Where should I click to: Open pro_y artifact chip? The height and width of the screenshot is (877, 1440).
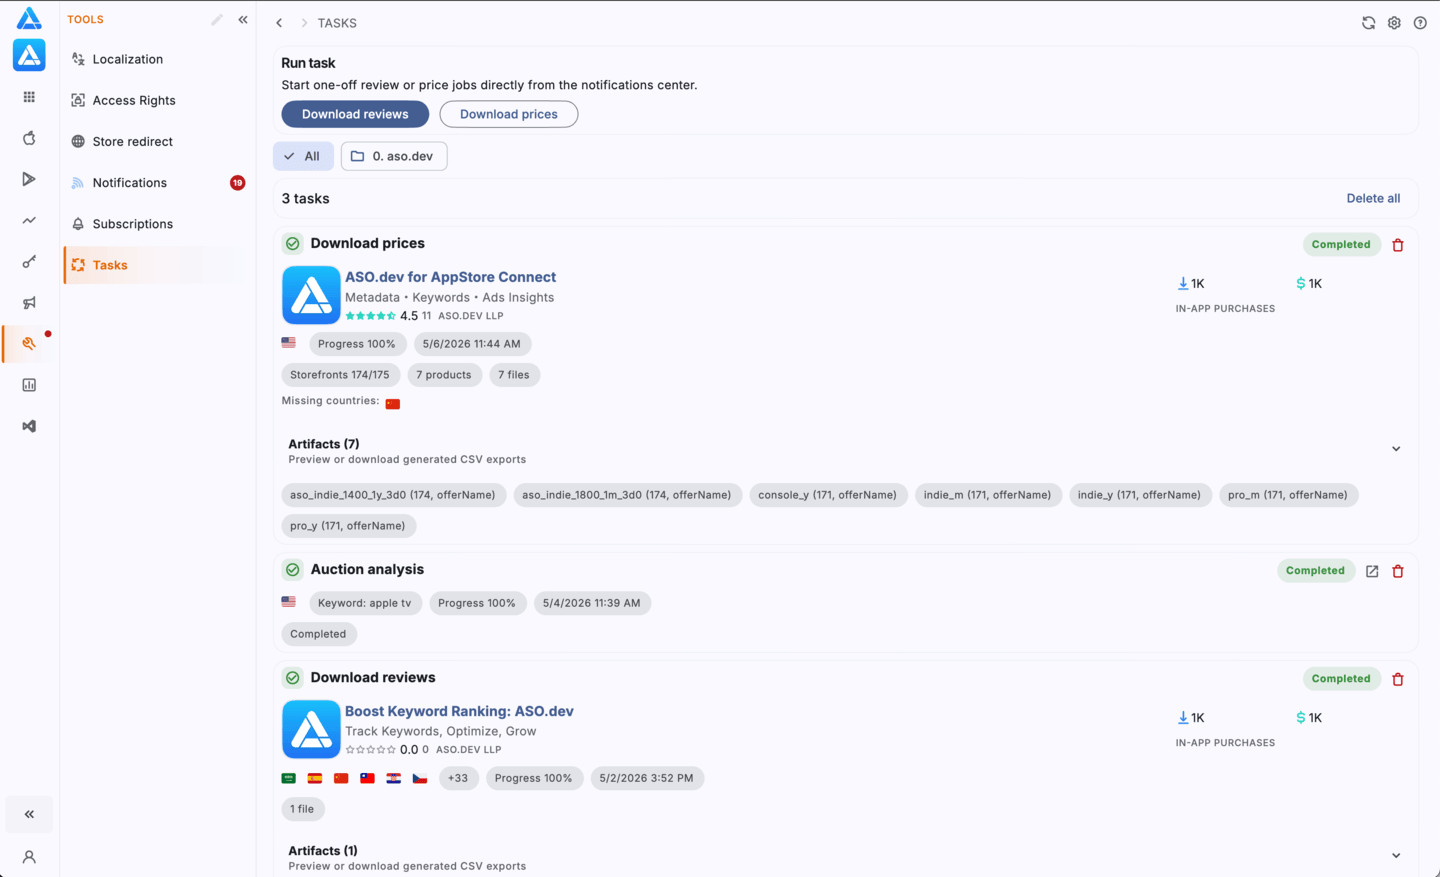coord(348,526)
